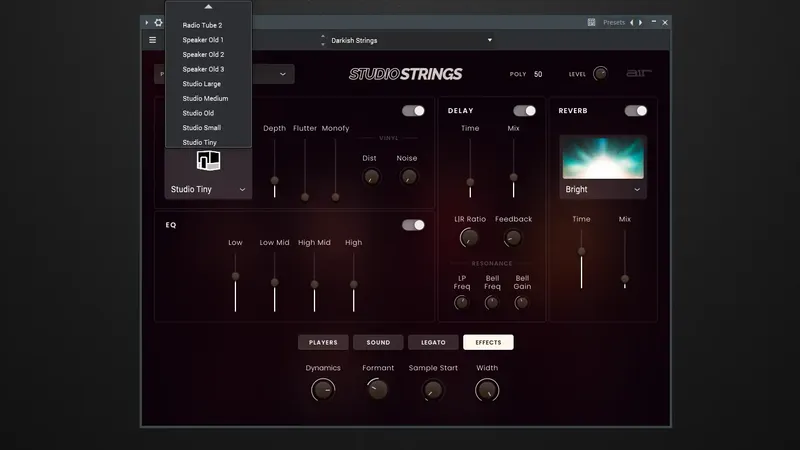Open the partially hidden preset dropdown chevron

283,74
